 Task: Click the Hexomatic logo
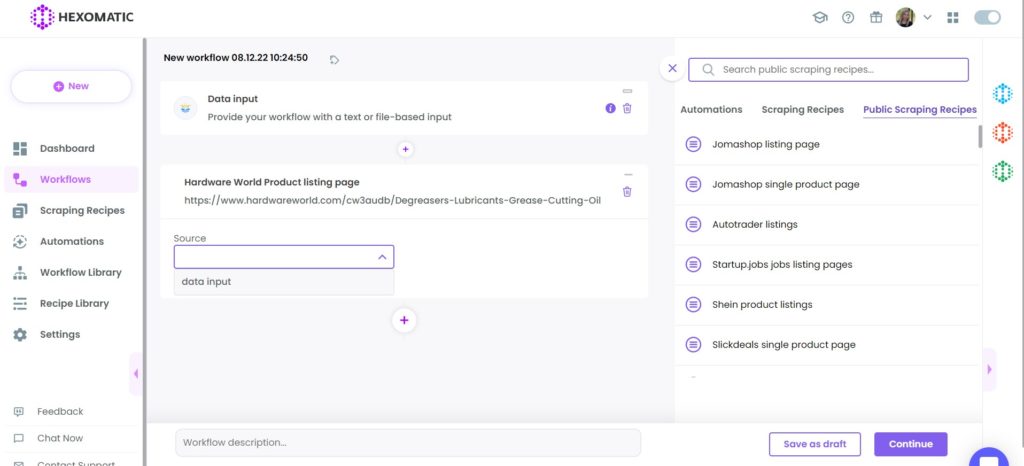click(82, 18)
